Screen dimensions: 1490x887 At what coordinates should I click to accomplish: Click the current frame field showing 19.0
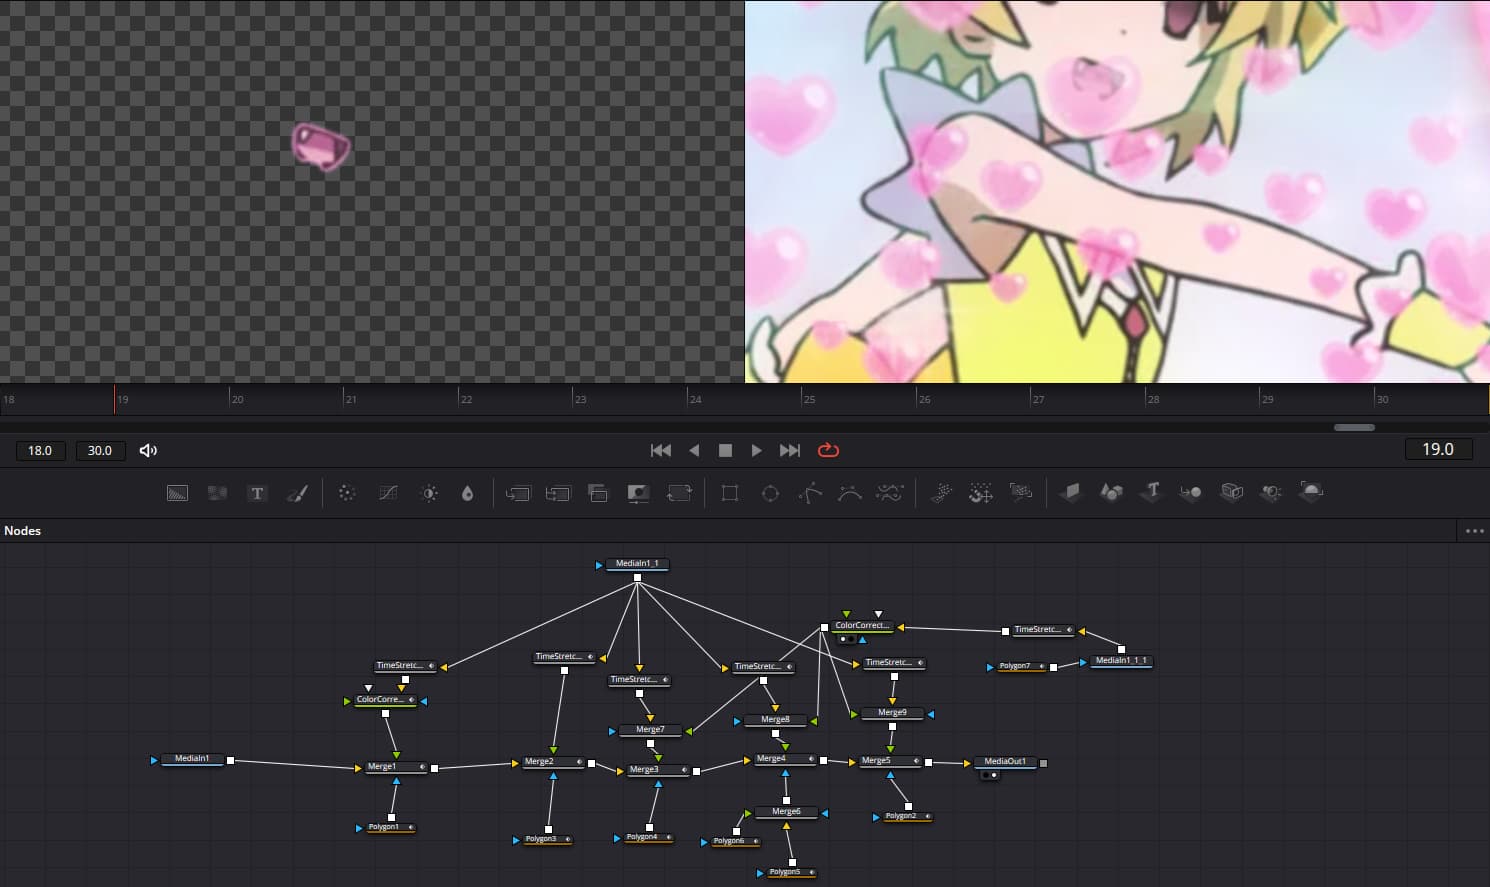[1437, 450]
